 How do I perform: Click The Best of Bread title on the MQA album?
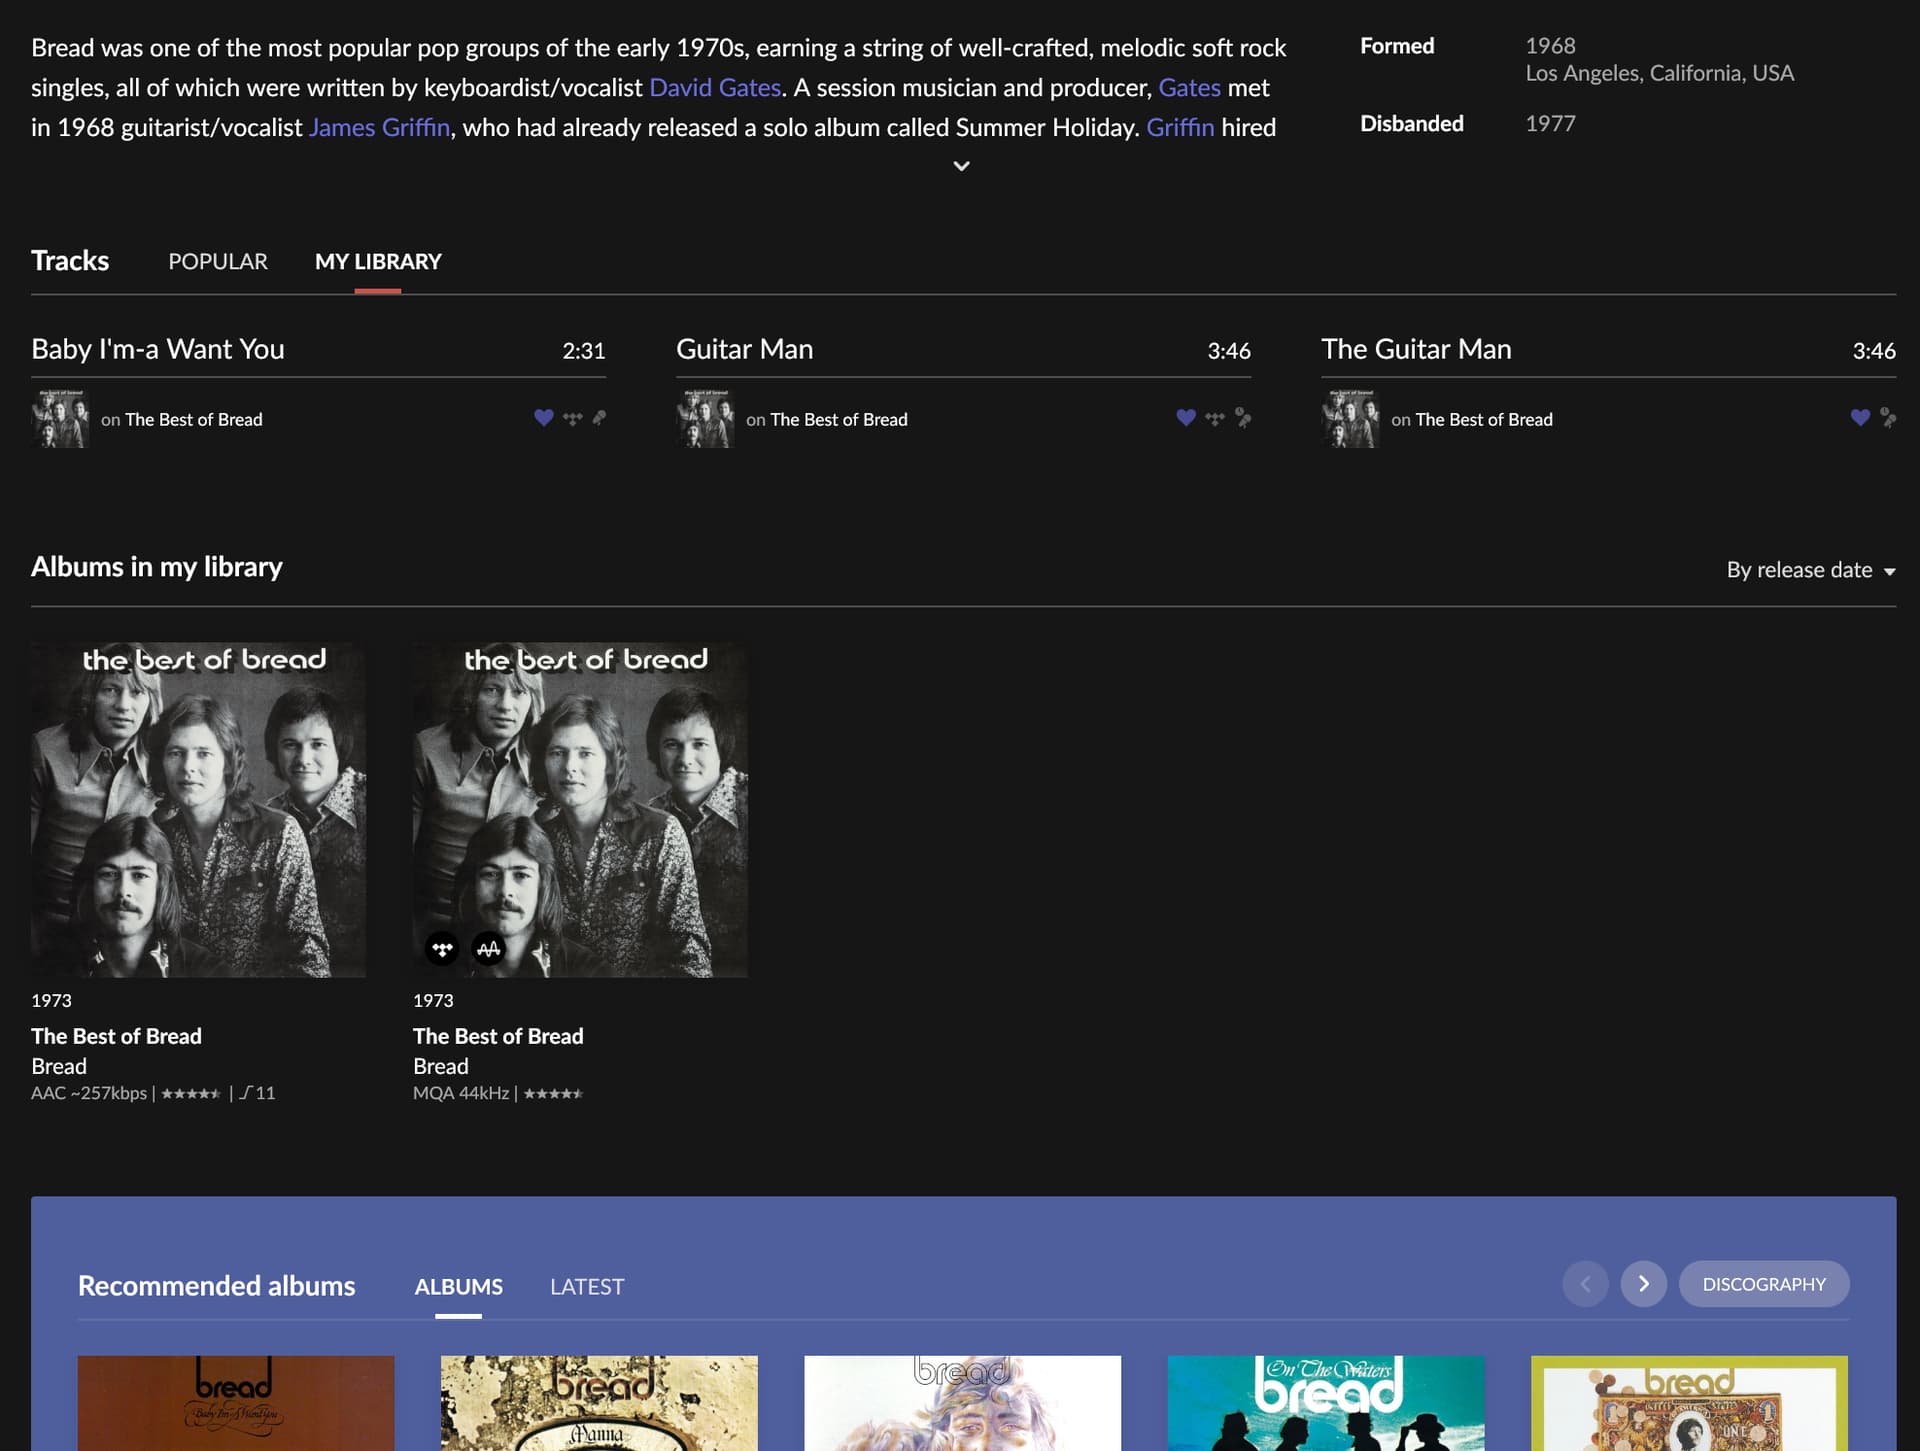click(498, 1036)
